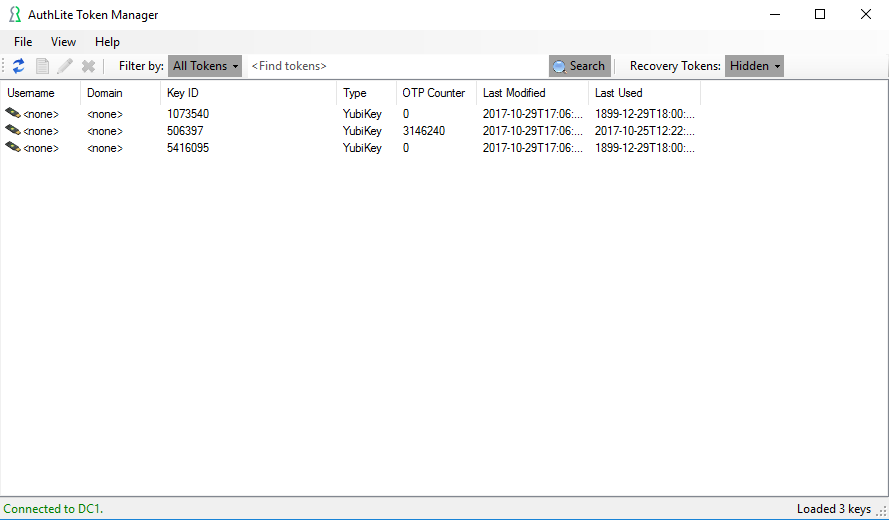Click the AuthLite keyhole icon in title bar
The image size is (889, 520).
pos(15,15)
